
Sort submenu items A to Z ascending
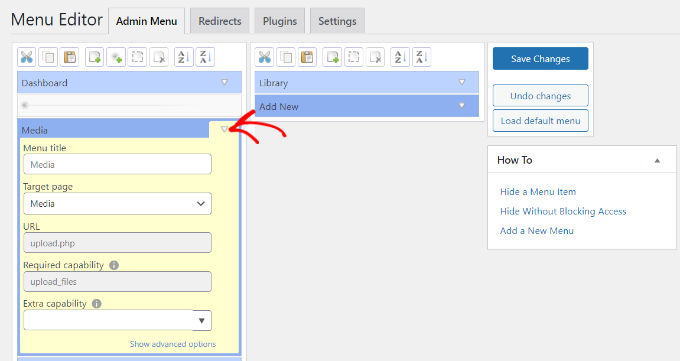[400, 57]
